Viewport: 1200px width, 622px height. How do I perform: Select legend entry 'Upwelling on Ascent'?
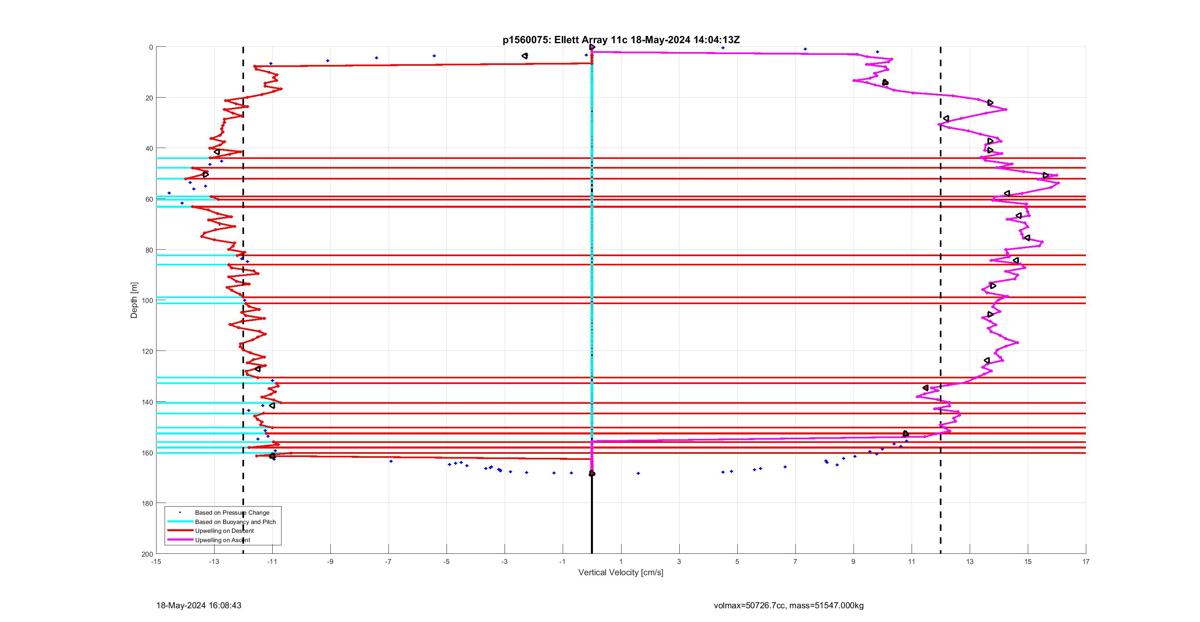(x=220, y=540)
